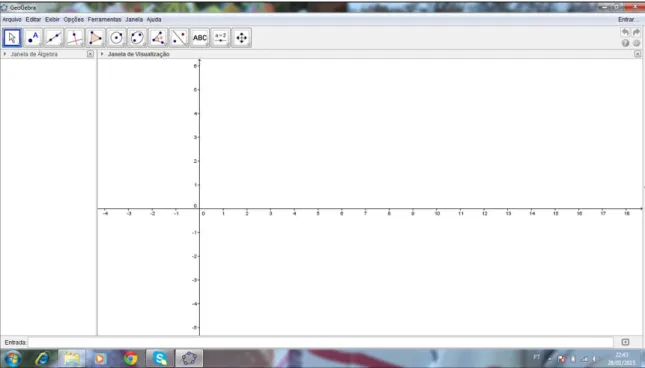Open the Arquivo menu
The width and height of the screenshot is (645, 368).
point(12,19)
